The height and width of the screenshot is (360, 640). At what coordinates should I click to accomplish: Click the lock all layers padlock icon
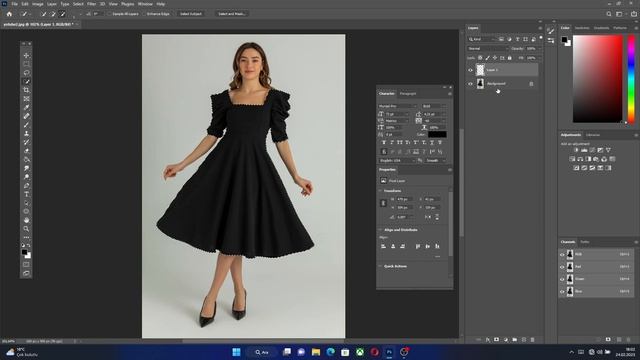[509, 58]
